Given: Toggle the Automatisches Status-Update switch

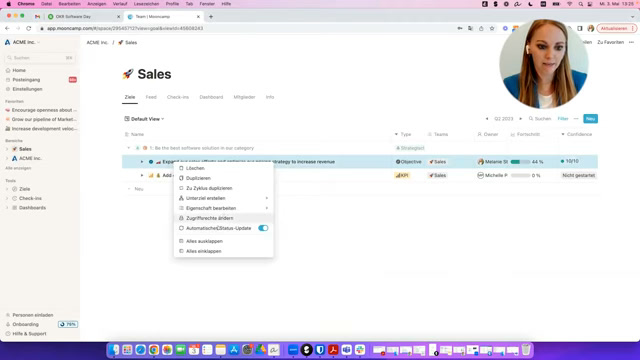Looking at the screenshot, I should click(263, 228).
